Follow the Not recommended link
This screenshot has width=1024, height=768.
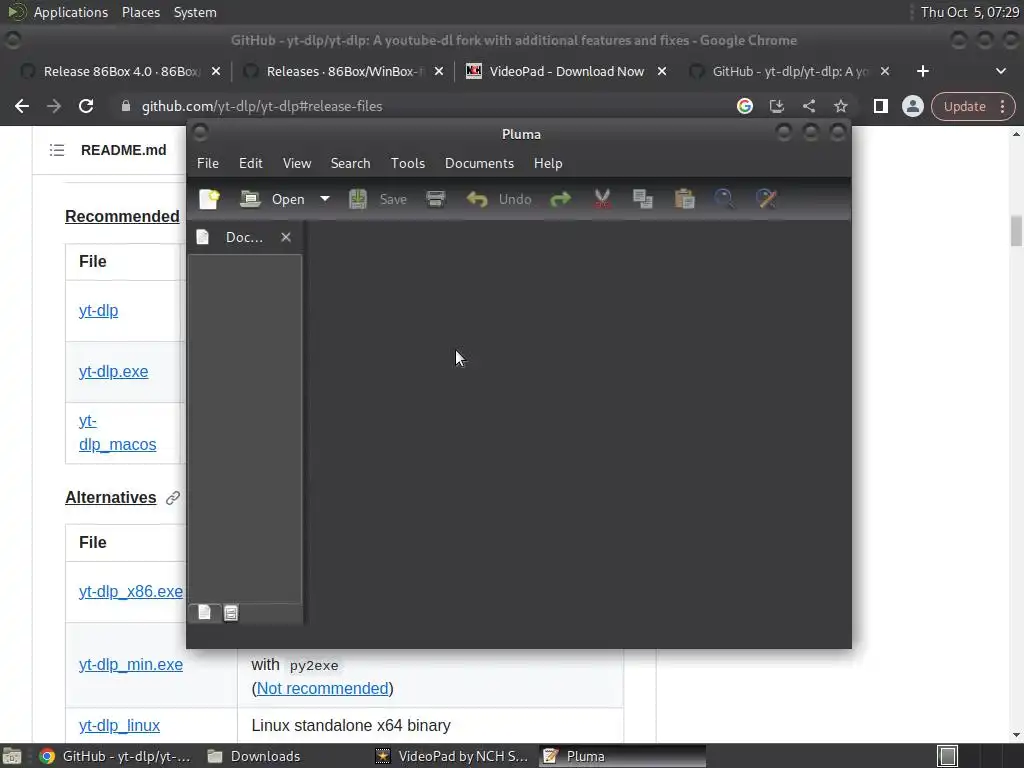[x=322, y=688]
